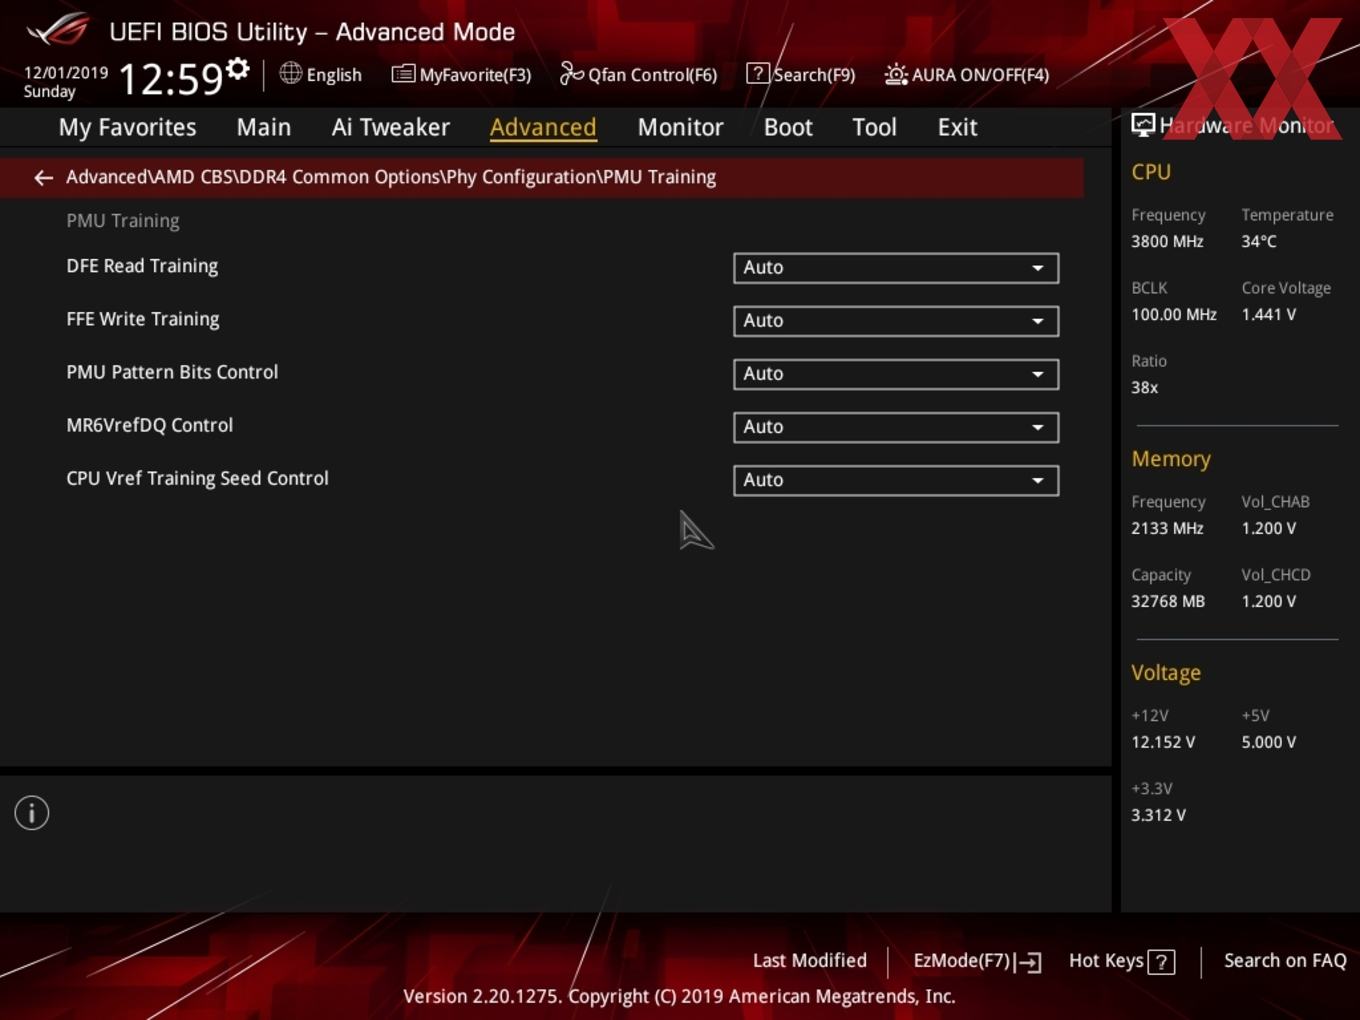Open clock settings via the gear icon
Image resolution: width=1360 pixels, height=1020 pixels.
(238, 69)
